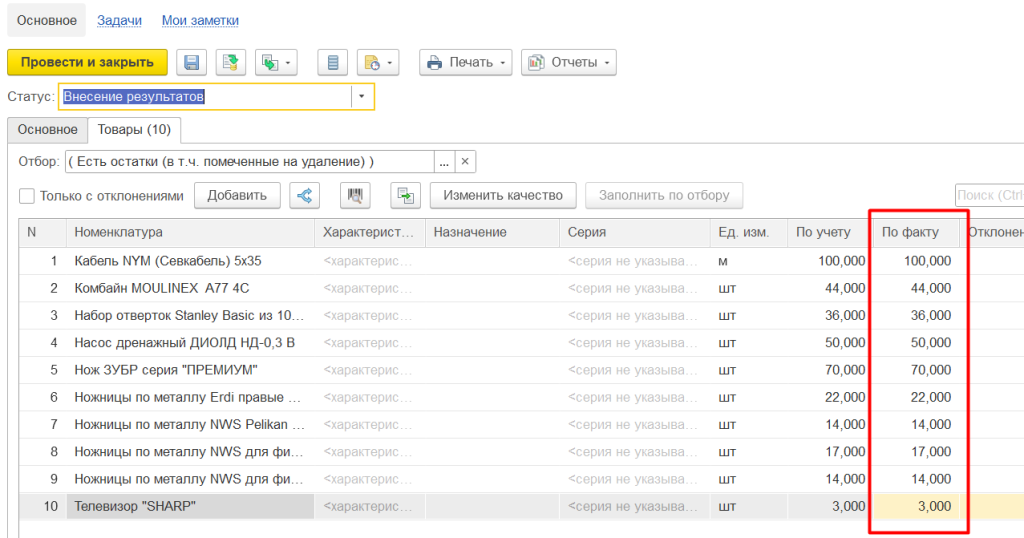
Task: Expand the Статус dropdown arrow
Action: 362,97
